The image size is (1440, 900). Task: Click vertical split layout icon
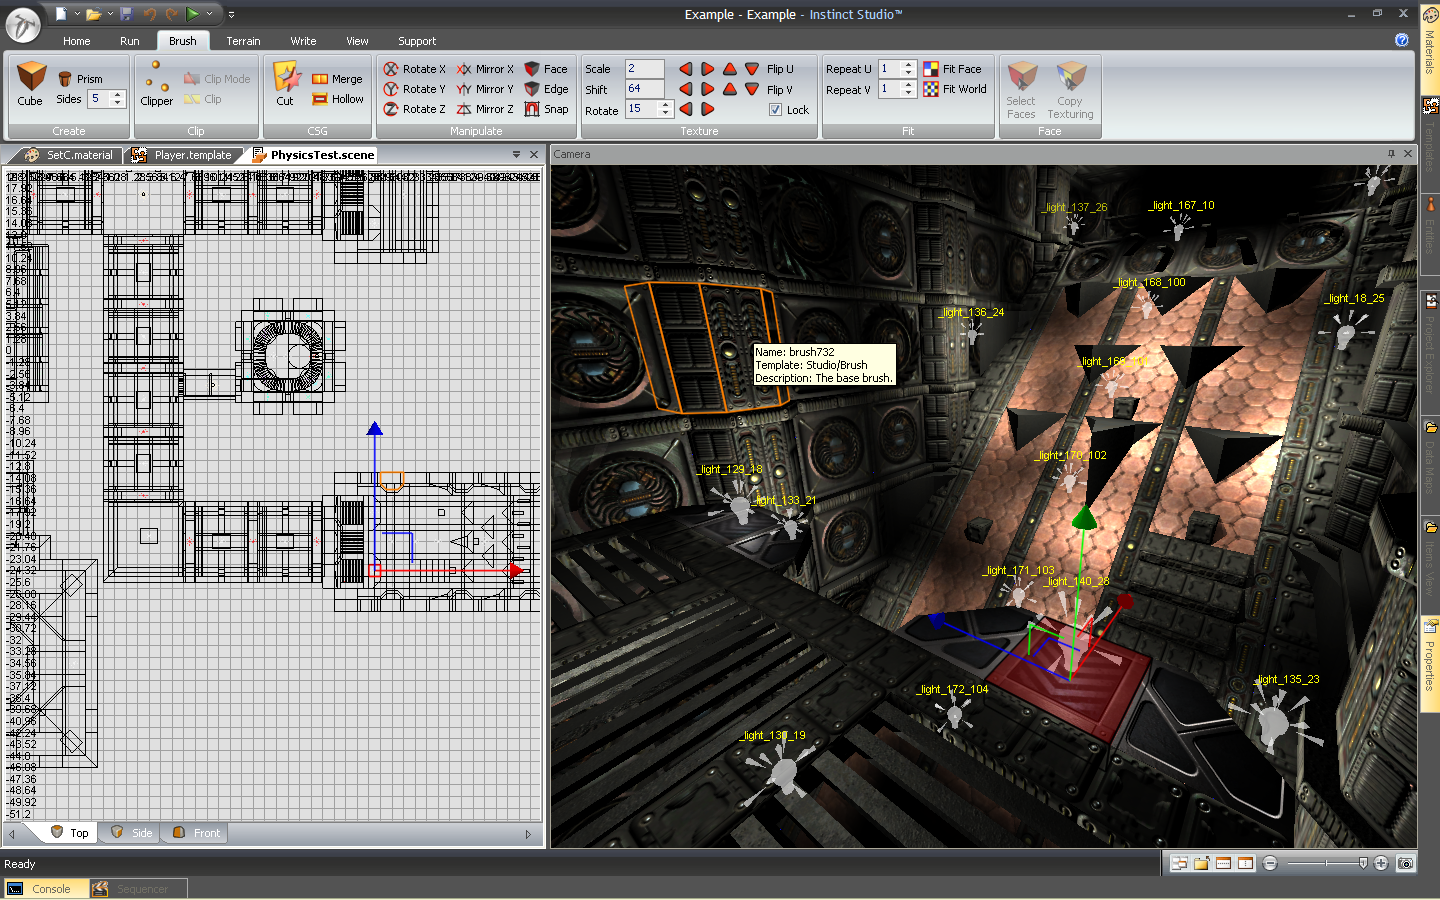tap(1245, 863)
